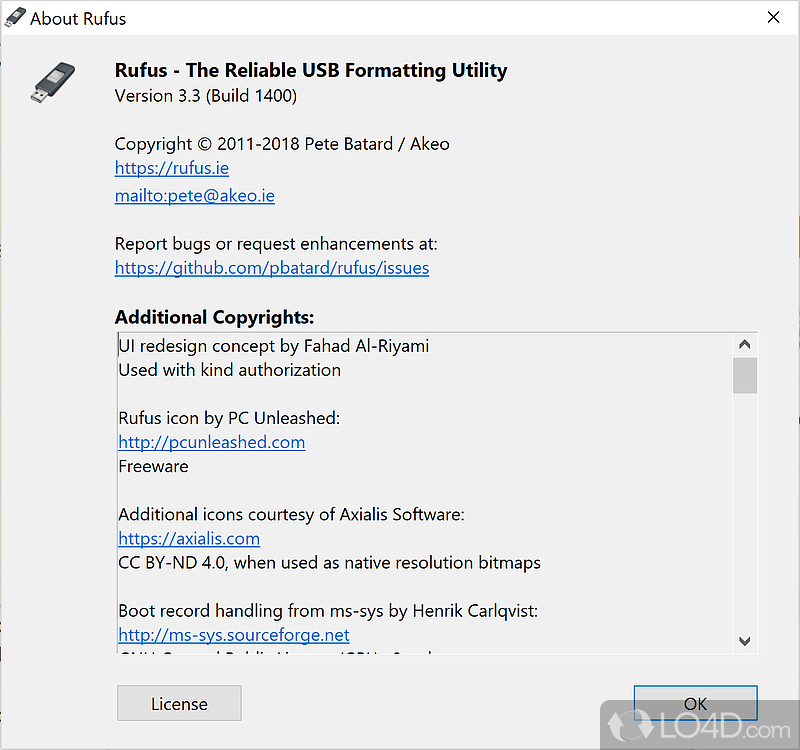Viewport: 800px width, 750px height.
Task: Click the "UI redesign concept by Fahad Al-Riyami" line
Action: (x=274, y=346)
